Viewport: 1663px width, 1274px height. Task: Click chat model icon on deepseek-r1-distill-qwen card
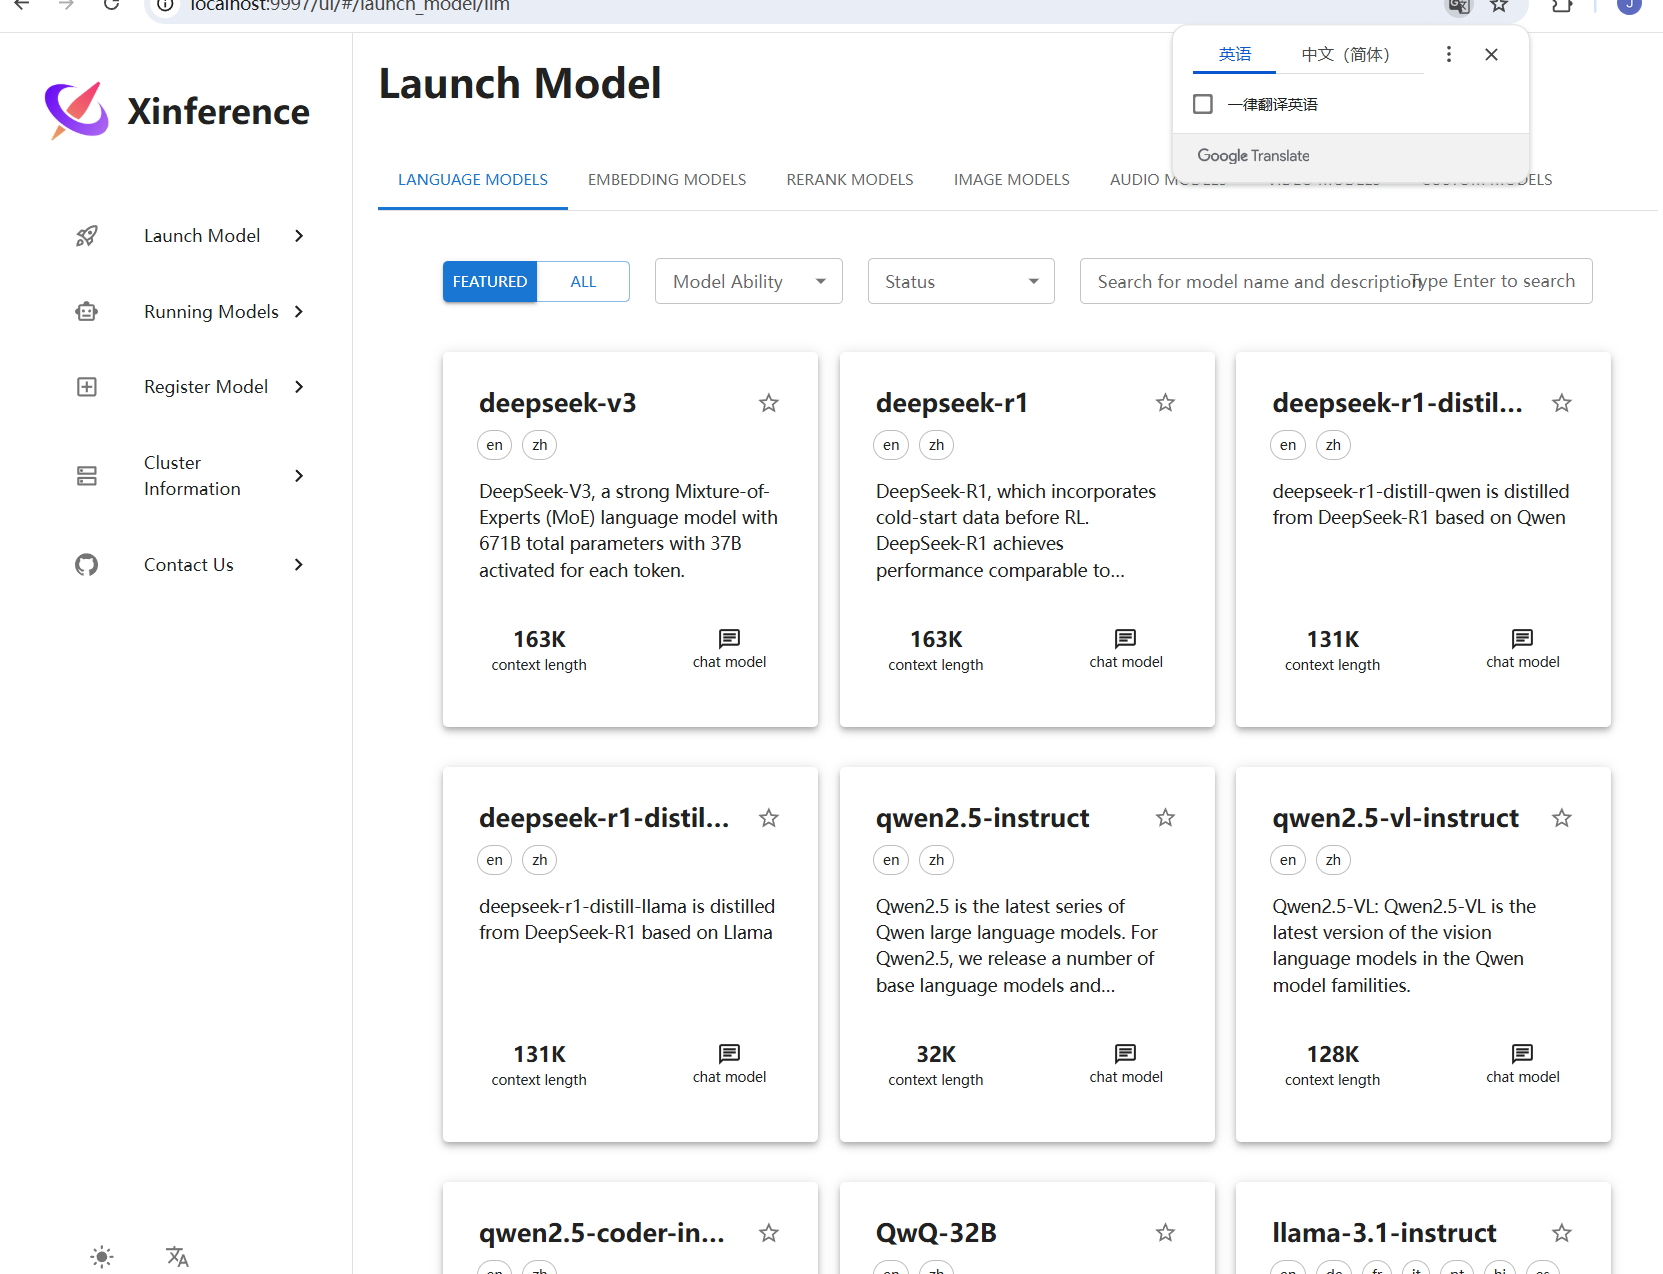tap(1523, 639)
